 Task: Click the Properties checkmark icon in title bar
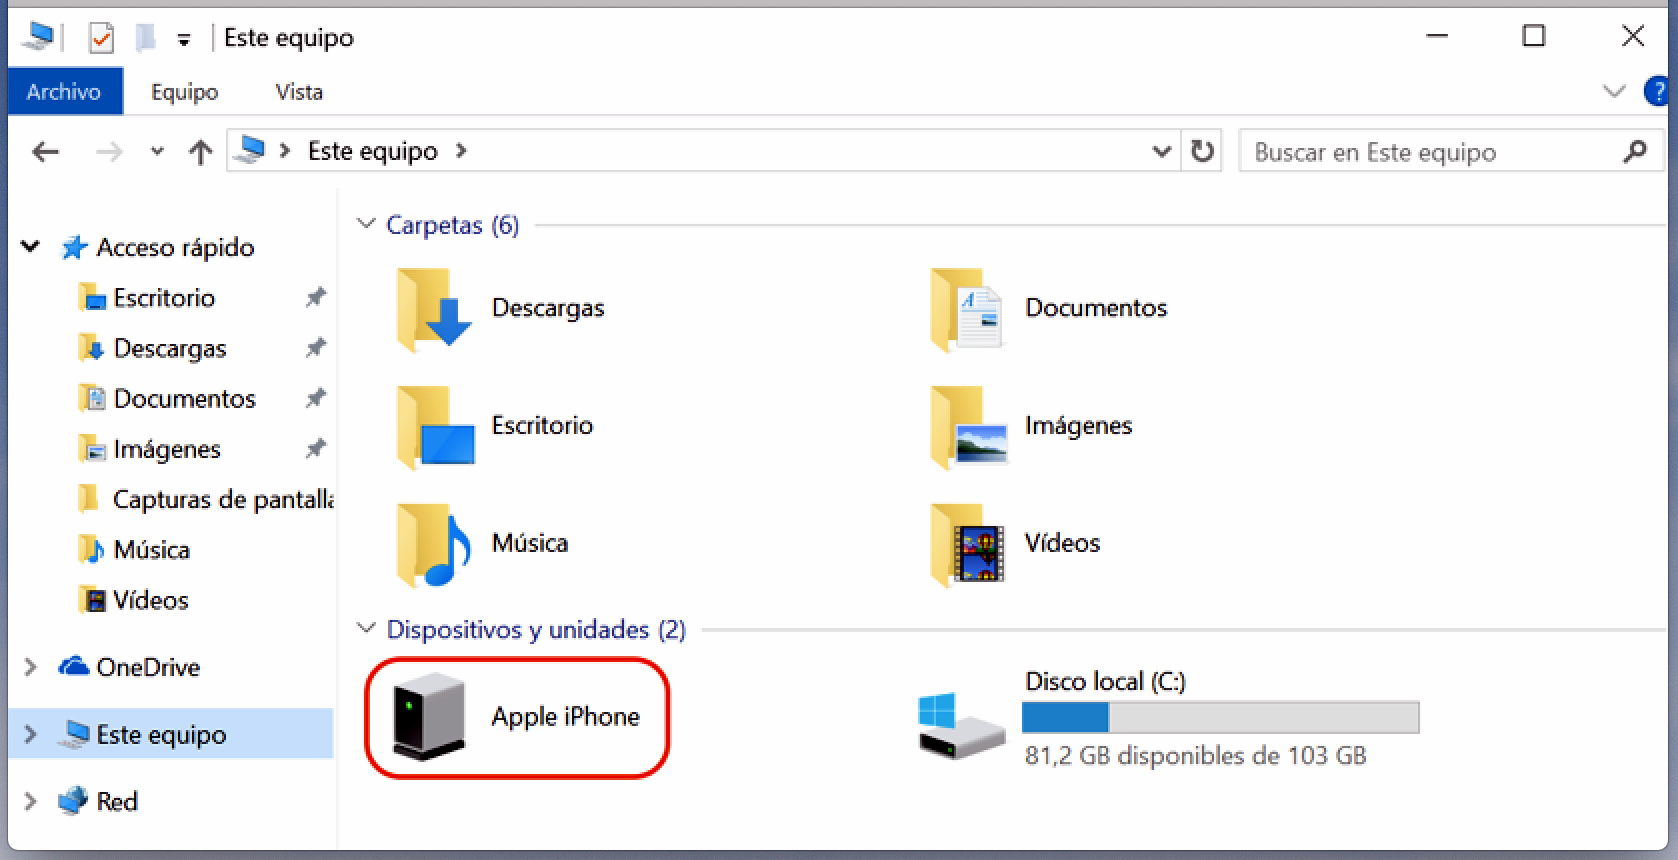click(101, 38)
